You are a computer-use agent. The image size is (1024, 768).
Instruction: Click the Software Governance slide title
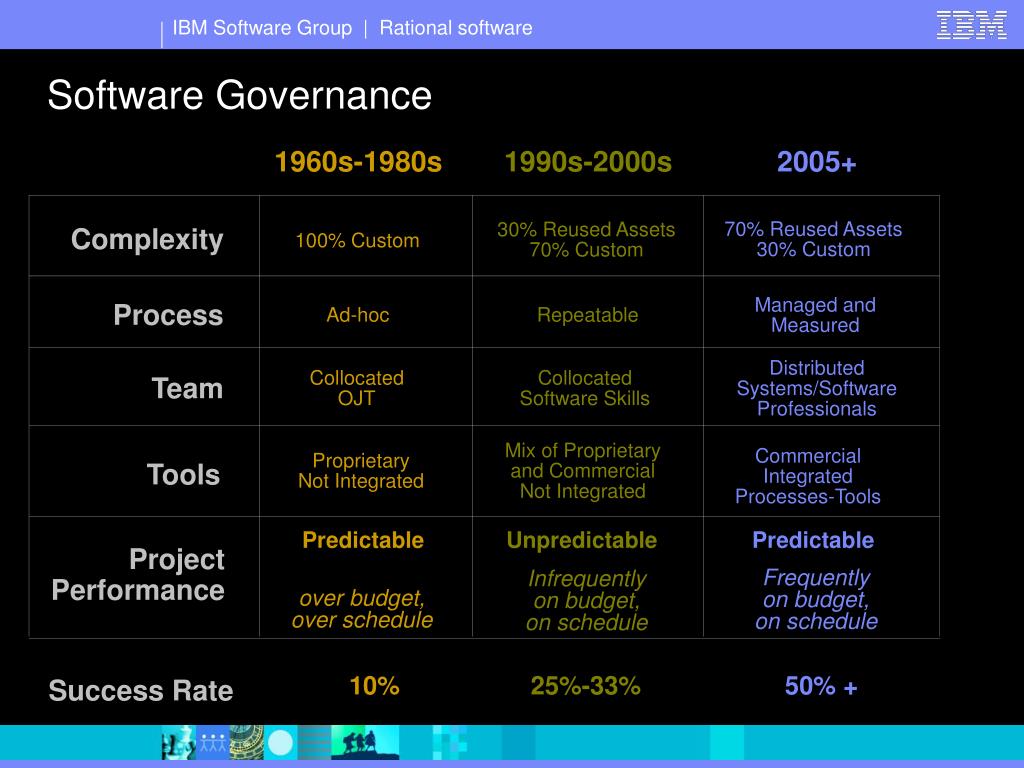pyautogui.click(x=240, y=97)
